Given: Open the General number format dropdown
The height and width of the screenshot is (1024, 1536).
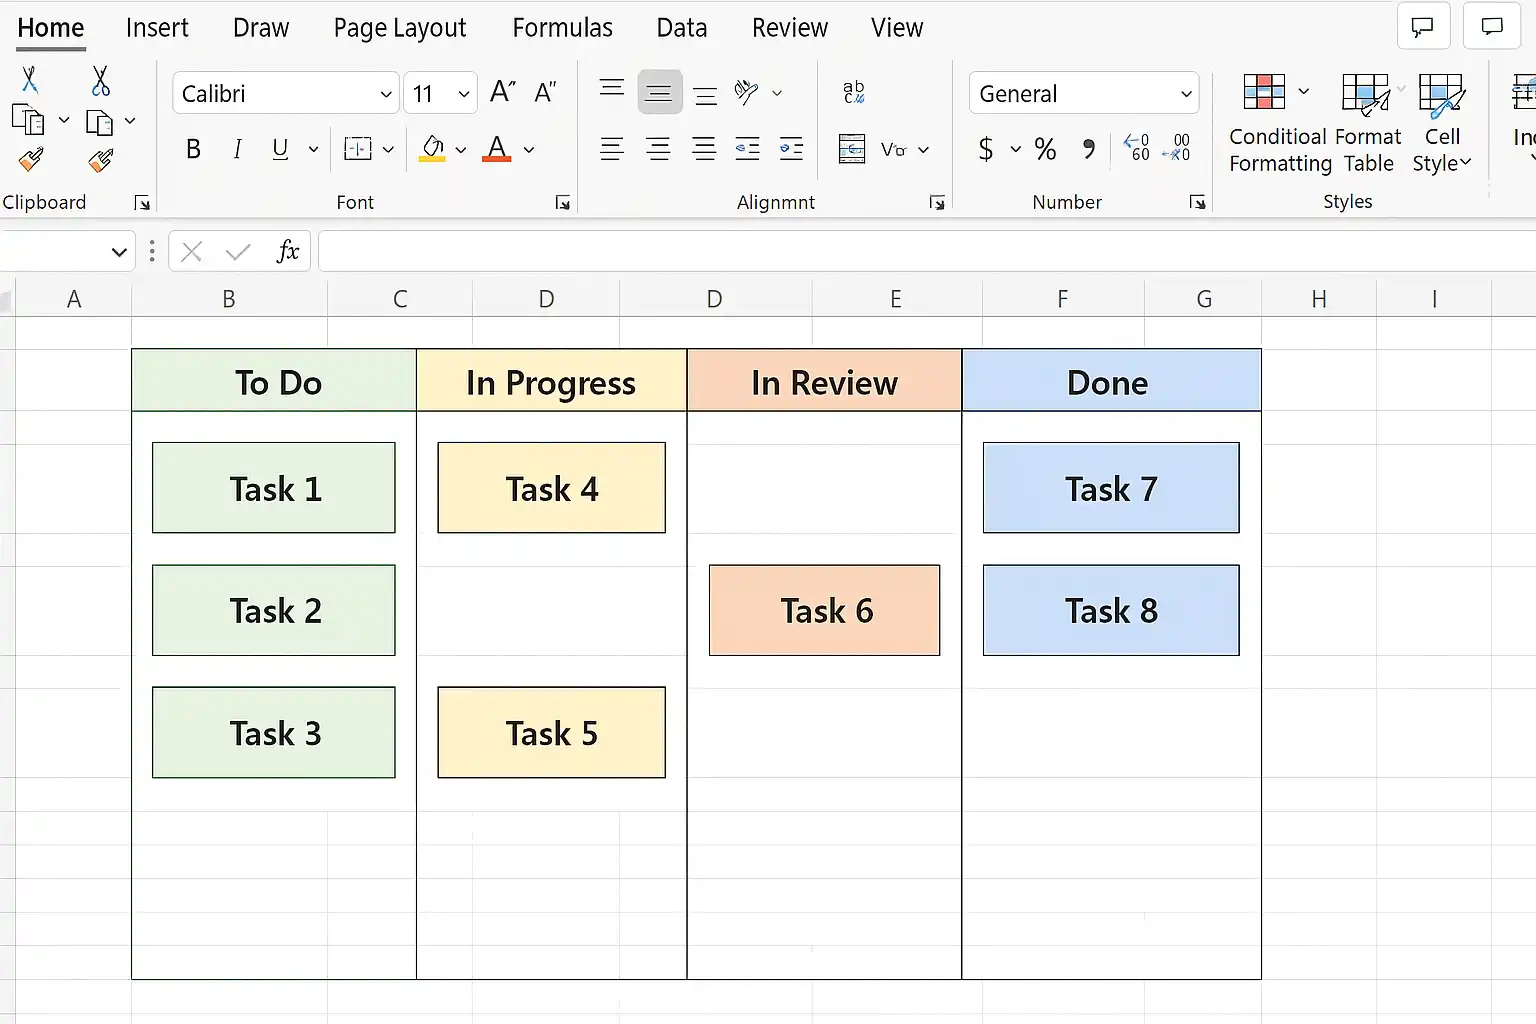Looking at the screenshot, I should (x=1084, y=93).
